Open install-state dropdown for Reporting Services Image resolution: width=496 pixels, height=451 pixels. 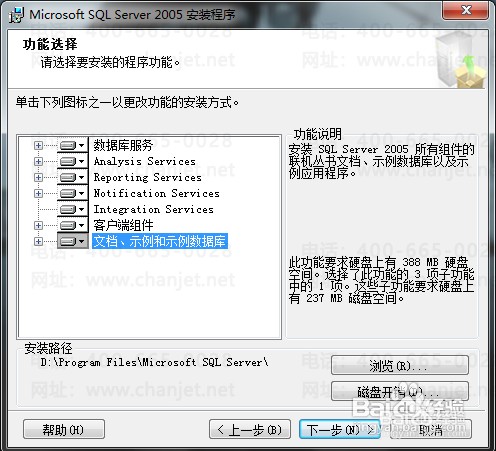[72, 177]
